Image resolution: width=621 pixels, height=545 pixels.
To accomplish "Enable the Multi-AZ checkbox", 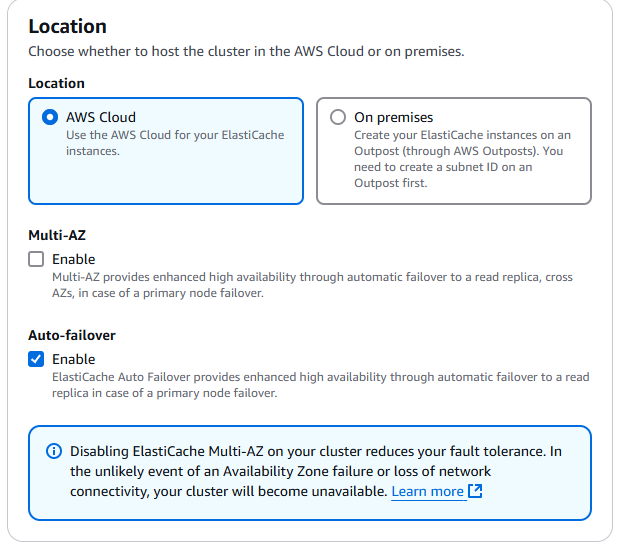I will (x=36, y=260).
